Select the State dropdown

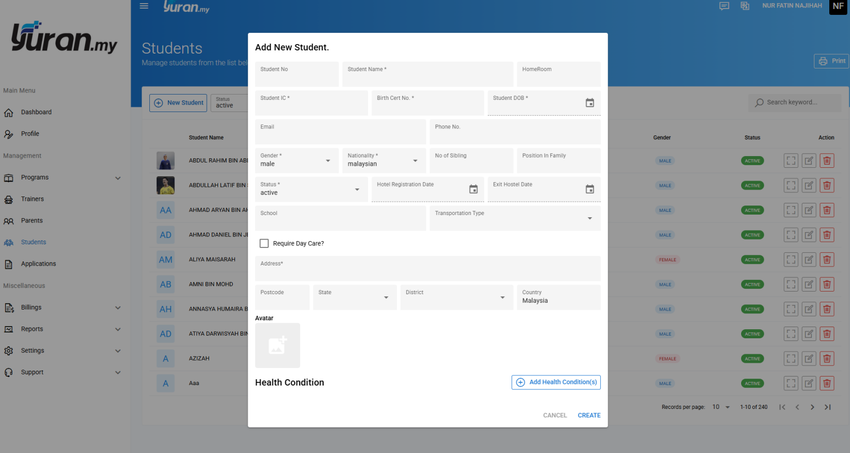click(x=355, y=297)
